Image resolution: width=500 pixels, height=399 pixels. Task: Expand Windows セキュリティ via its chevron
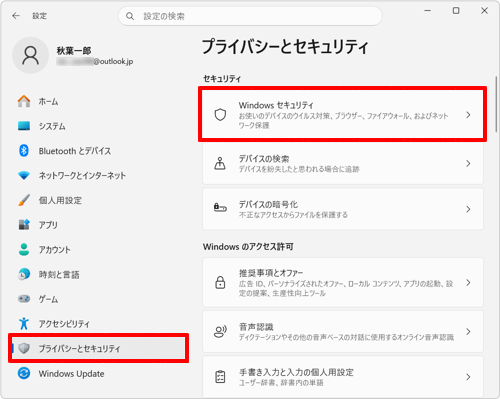coord(468,115)
